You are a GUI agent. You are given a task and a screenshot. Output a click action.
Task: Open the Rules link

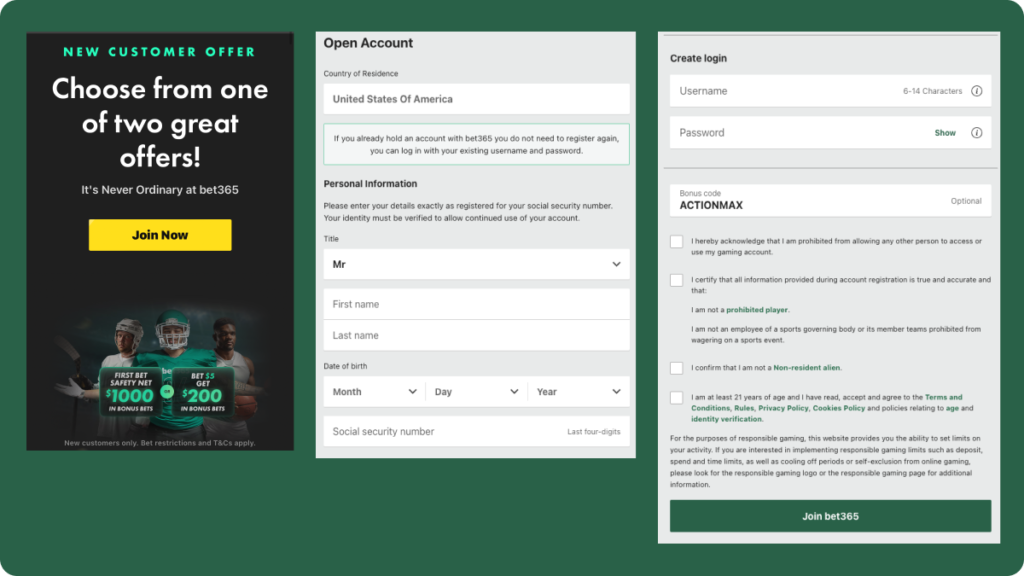pos(744,408)
